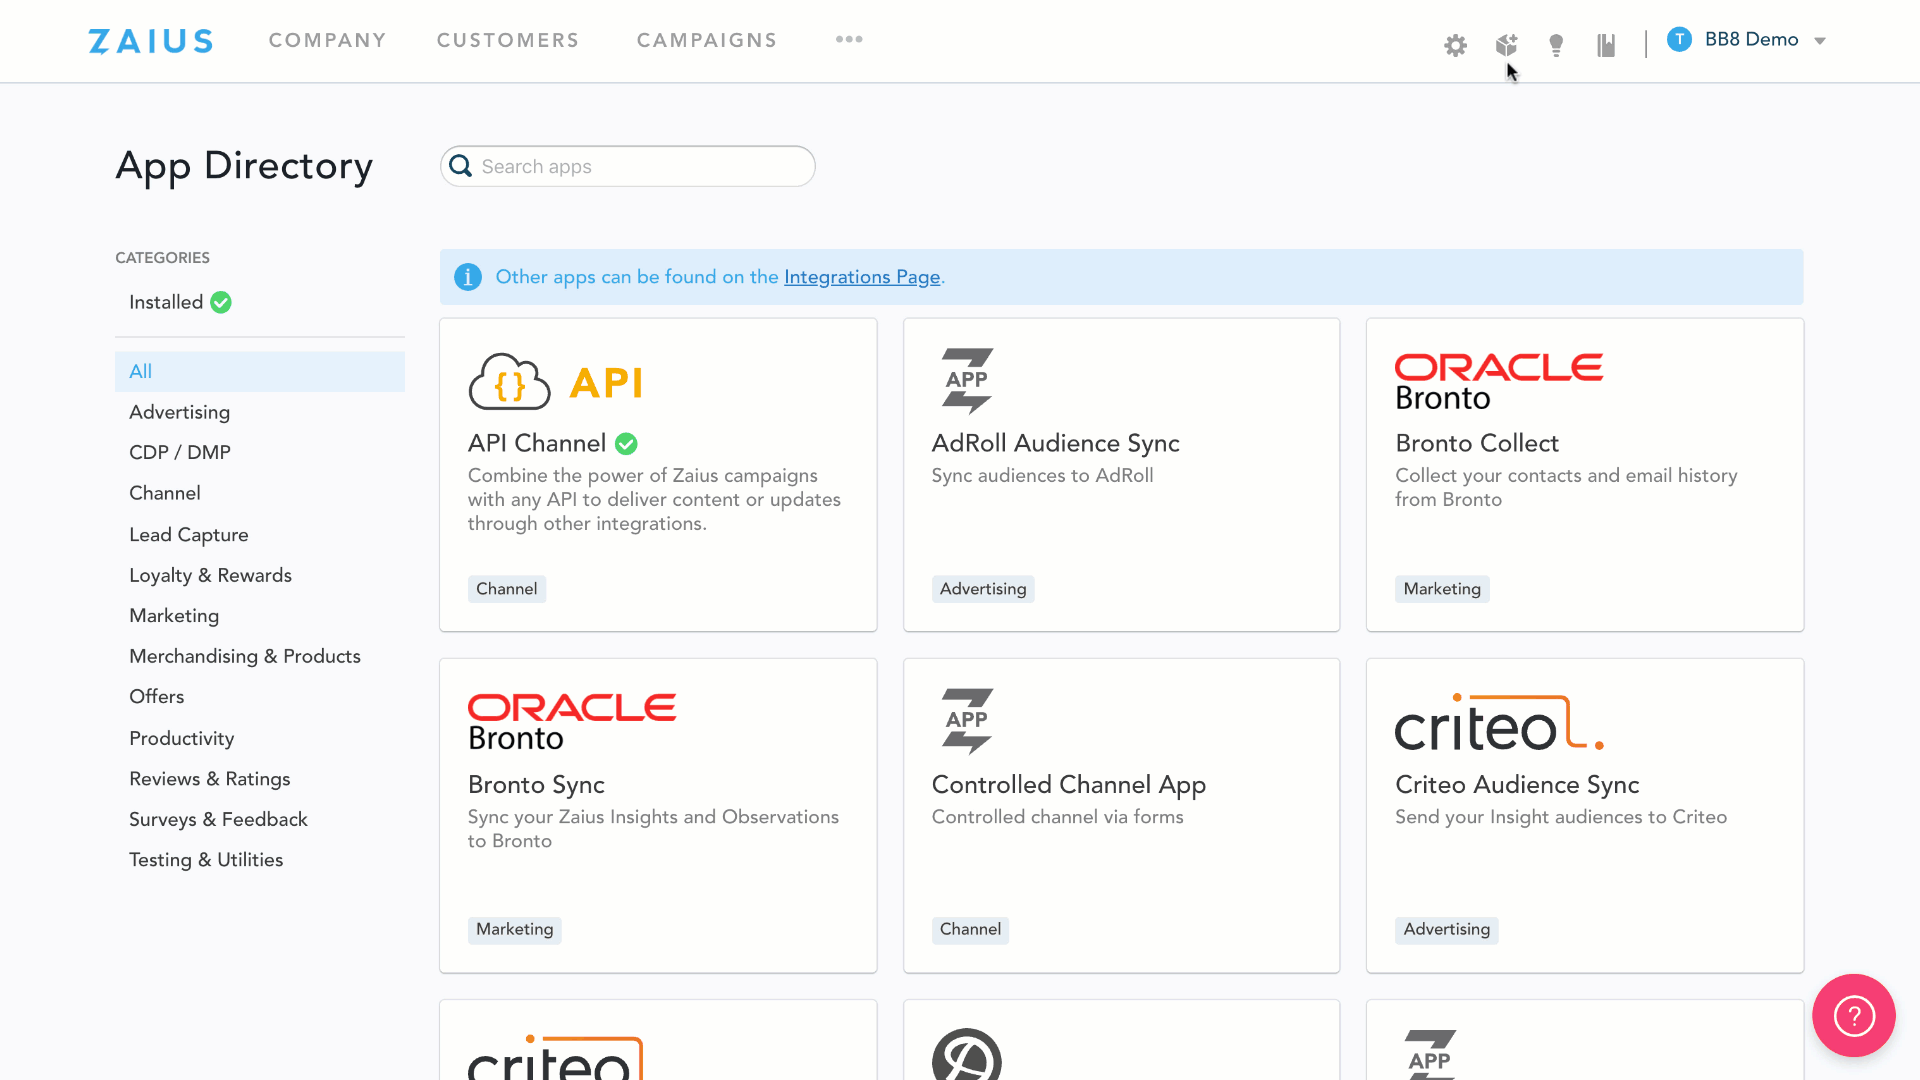Open the Campaigns menu
The image size is (1920, 1080).
coord(707,40)
